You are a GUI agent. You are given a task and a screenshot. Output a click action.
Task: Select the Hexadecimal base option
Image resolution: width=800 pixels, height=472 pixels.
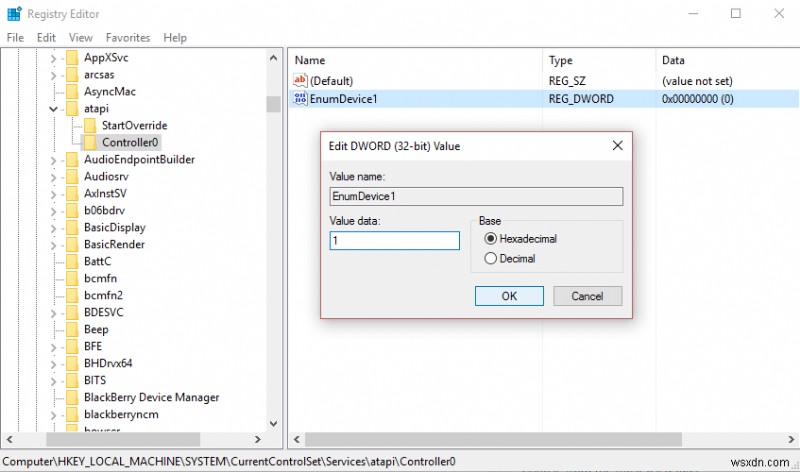click(x=520, y=238)
